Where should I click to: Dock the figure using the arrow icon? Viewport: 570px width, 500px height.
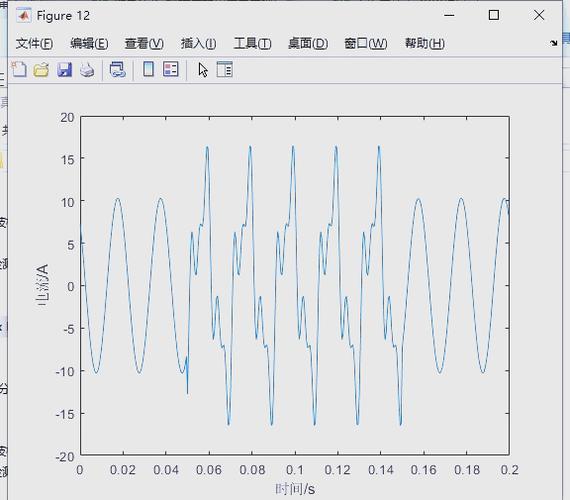click(553, 43)
